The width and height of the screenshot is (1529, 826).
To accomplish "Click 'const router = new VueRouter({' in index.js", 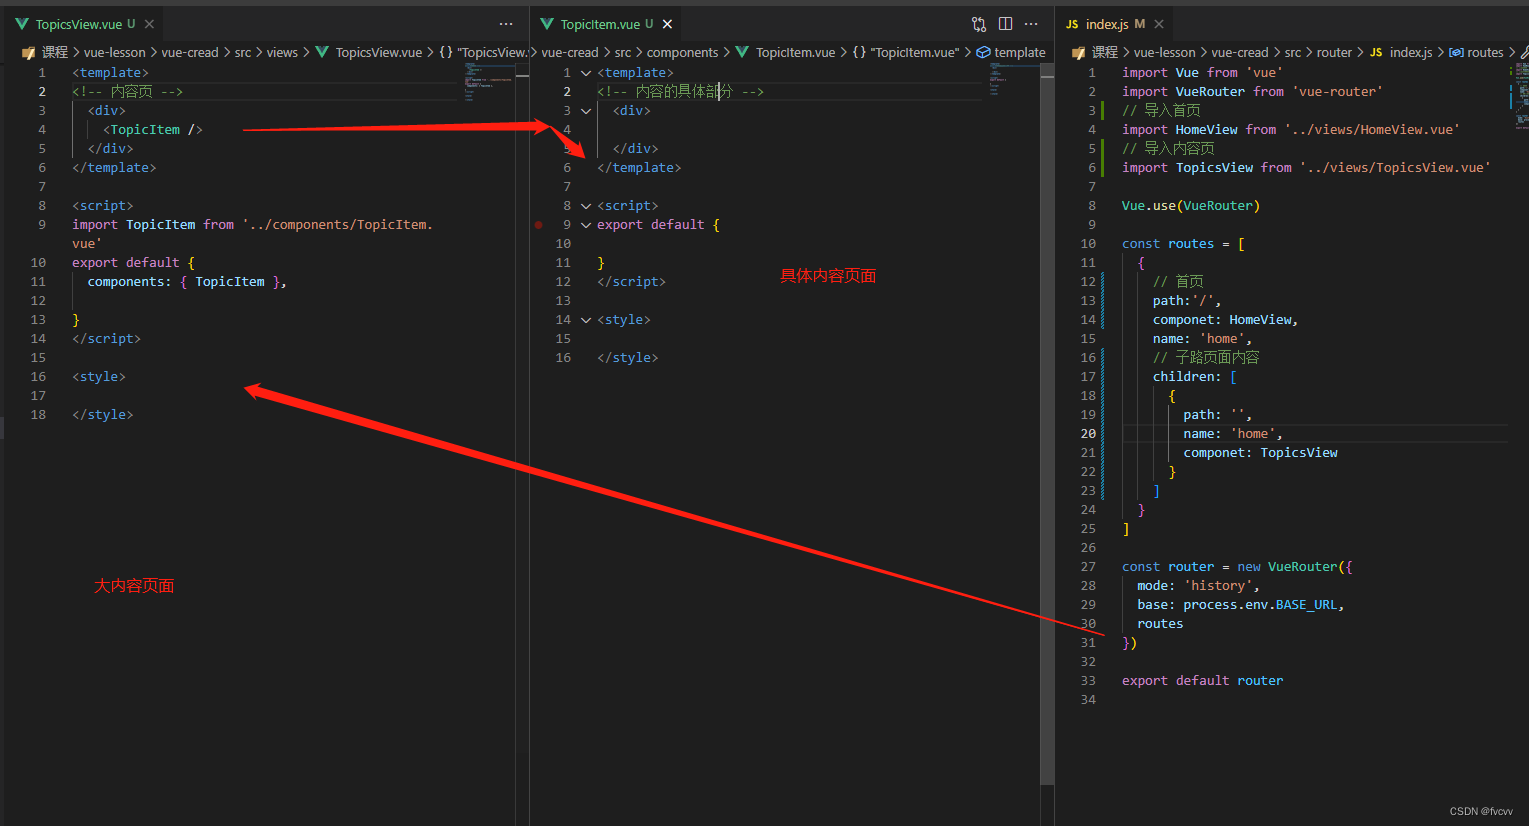I will pyautogui.click(x=1237, y=567).
